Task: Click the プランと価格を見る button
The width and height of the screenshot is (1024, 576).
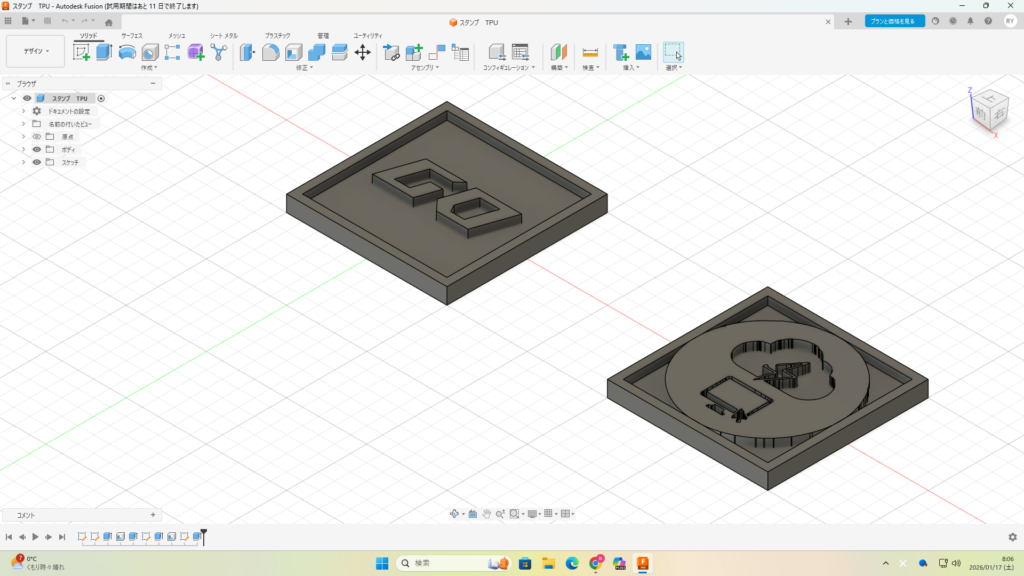Action: coord(895,21)
